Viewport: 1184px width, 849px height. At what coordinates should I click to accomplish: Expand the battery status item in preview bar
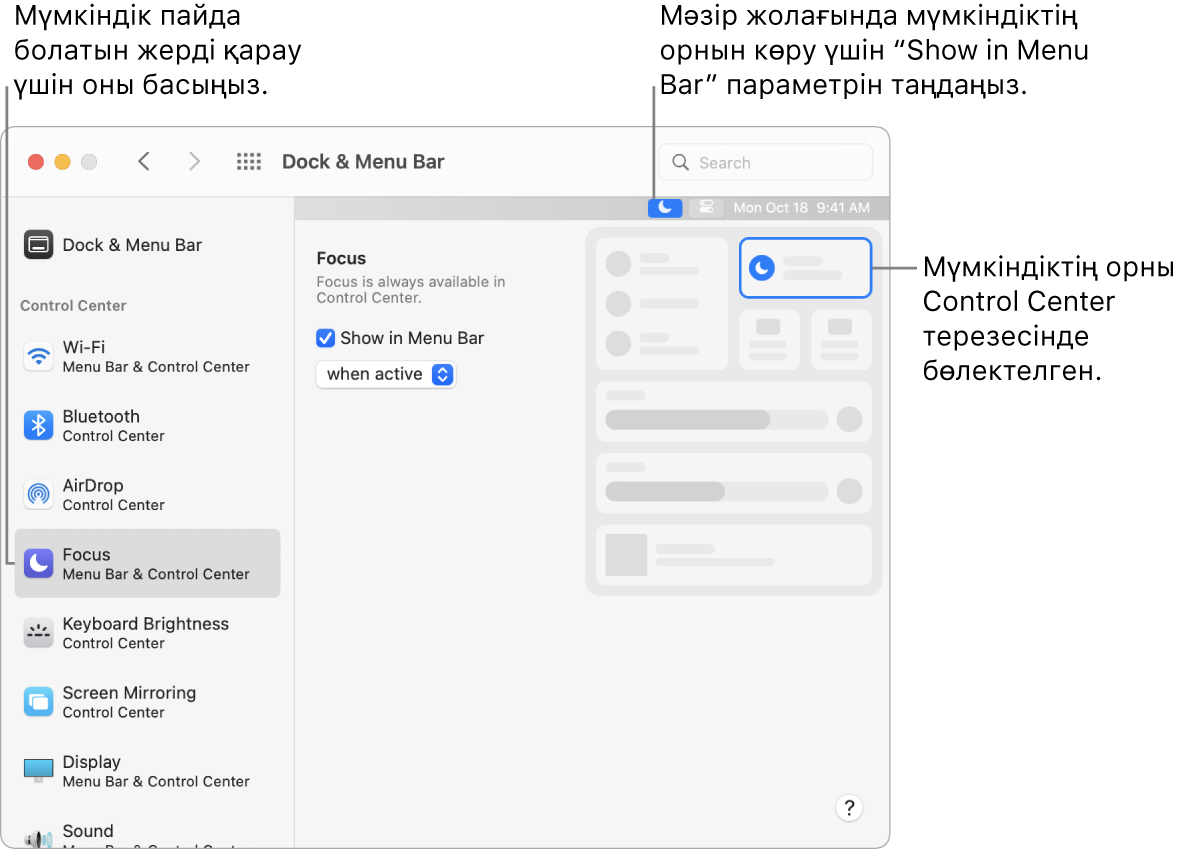coord(705,207)
